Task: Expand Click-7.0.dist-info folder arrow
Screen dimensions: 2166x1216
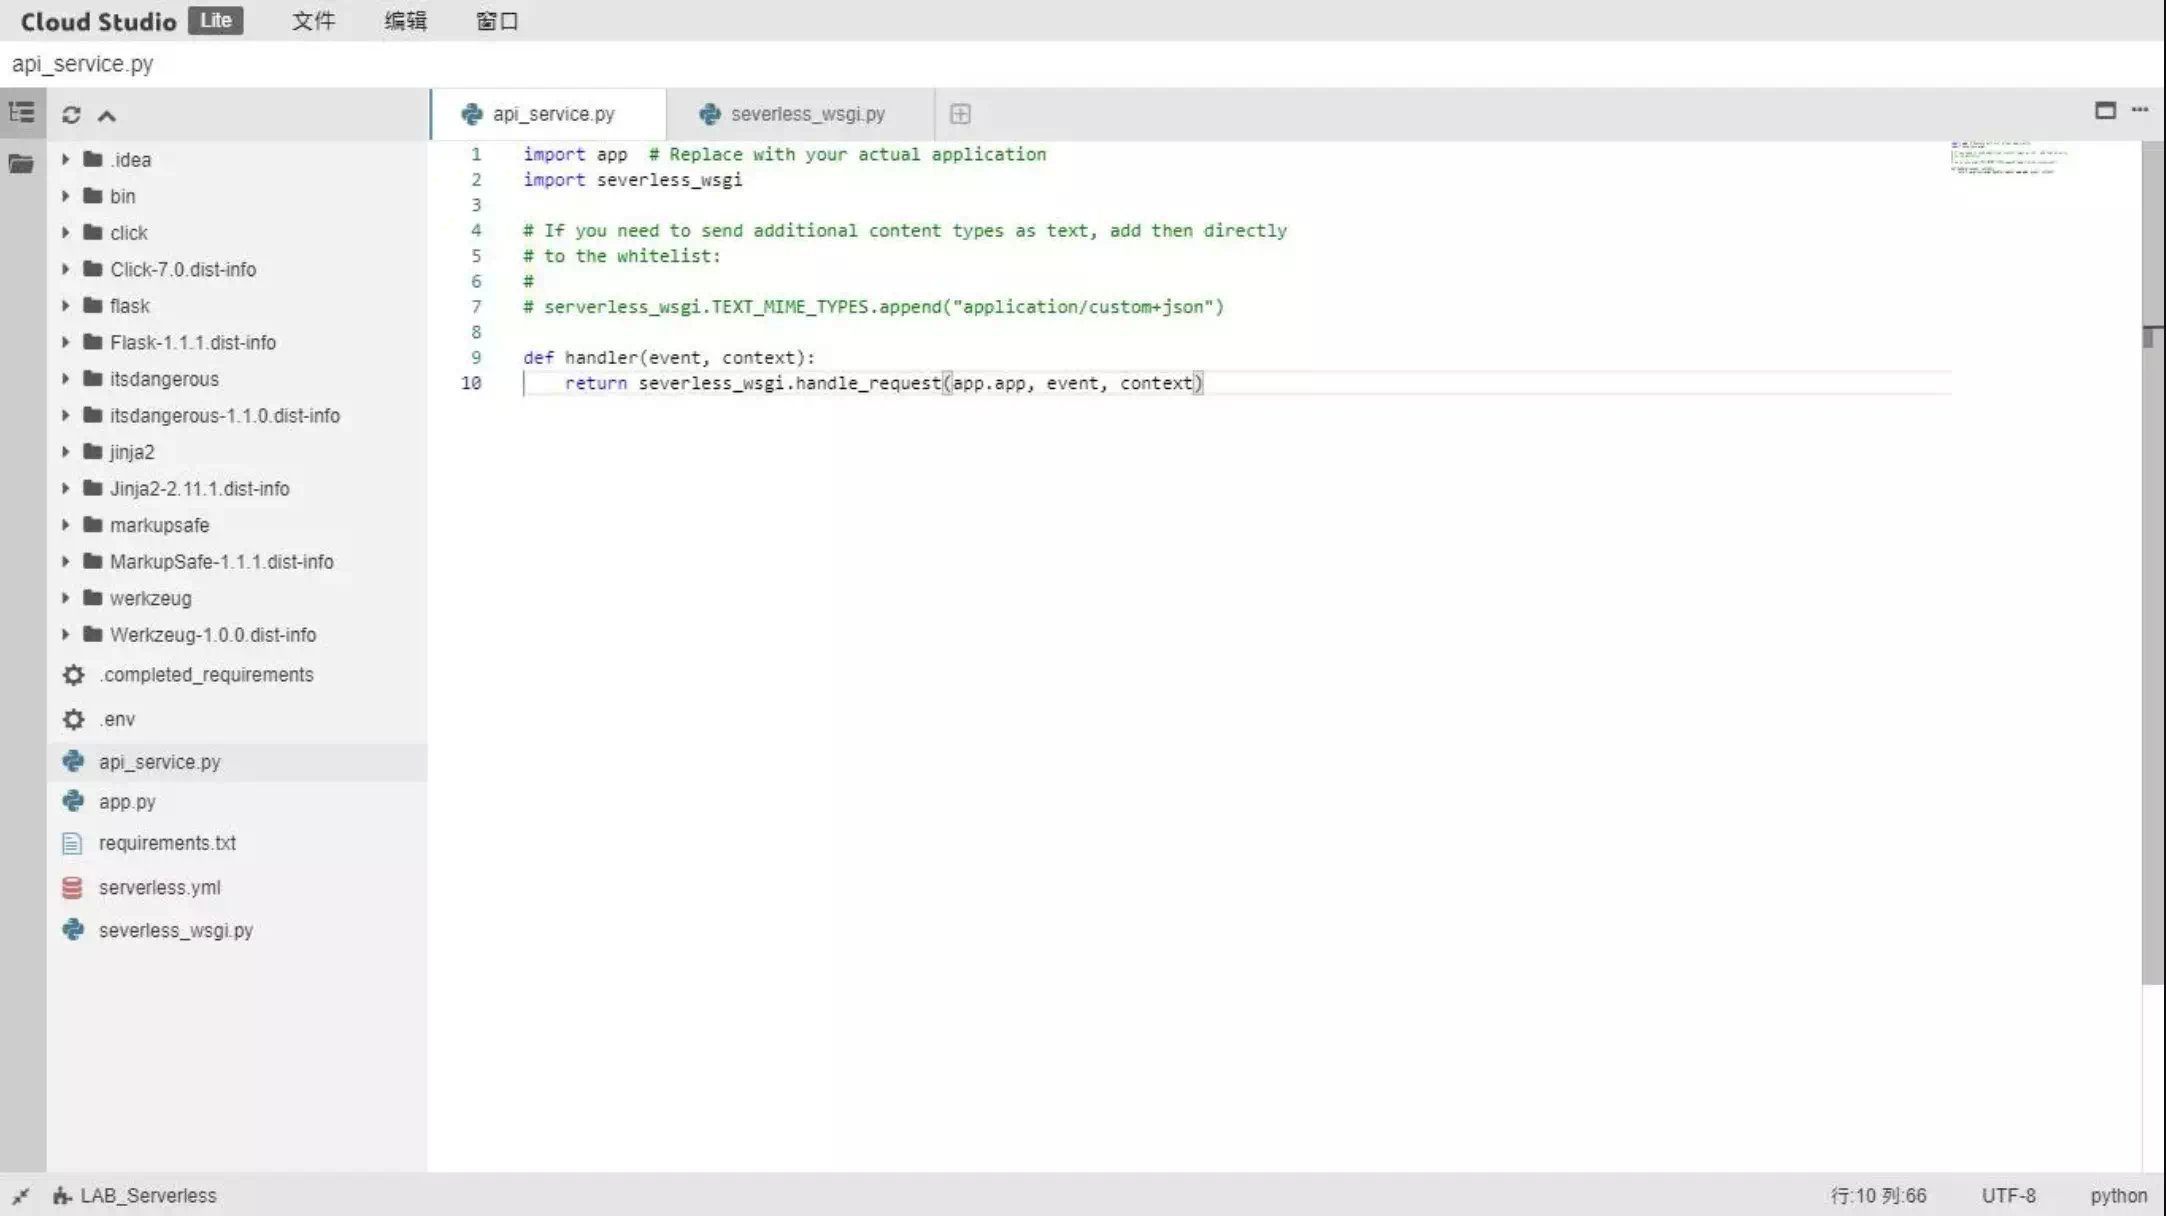Action: click(65, 269)
